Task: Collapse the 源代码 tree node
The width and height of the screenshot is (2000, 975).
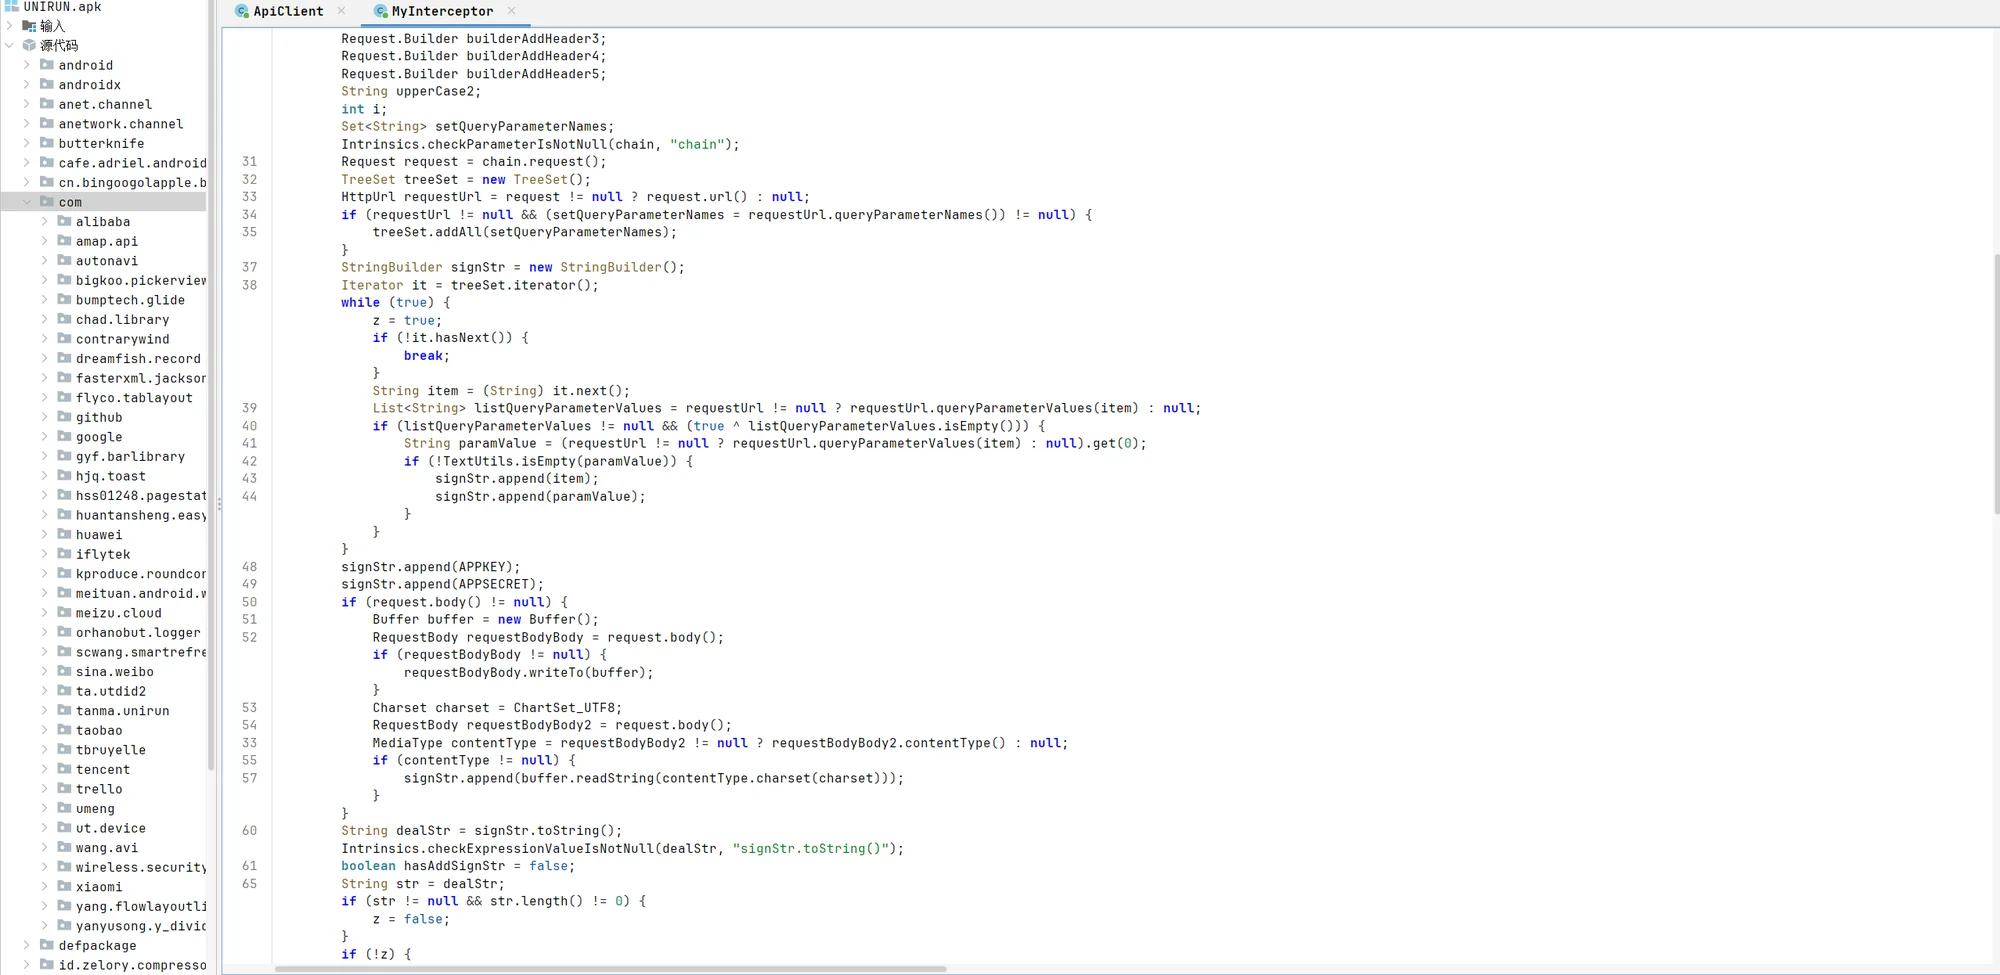Action: pos(9,45)
